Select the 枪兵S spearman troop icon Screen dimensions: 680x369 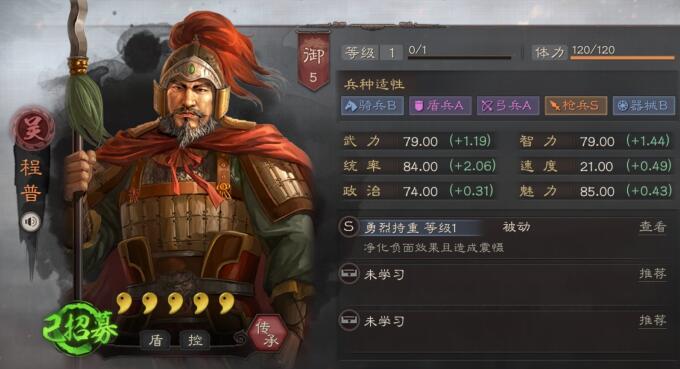(x=576, y=105)
